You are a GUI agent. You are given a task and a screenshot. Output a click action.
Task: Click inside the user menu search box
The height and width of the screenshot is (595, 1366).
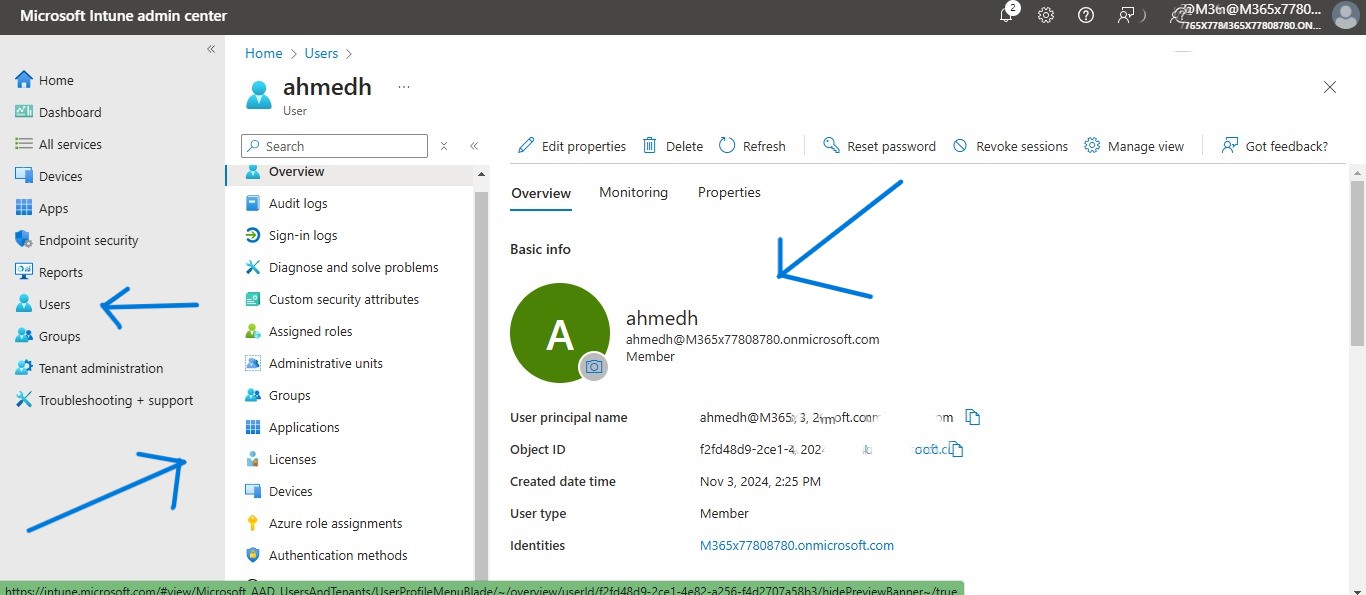(x=333, y=145)
